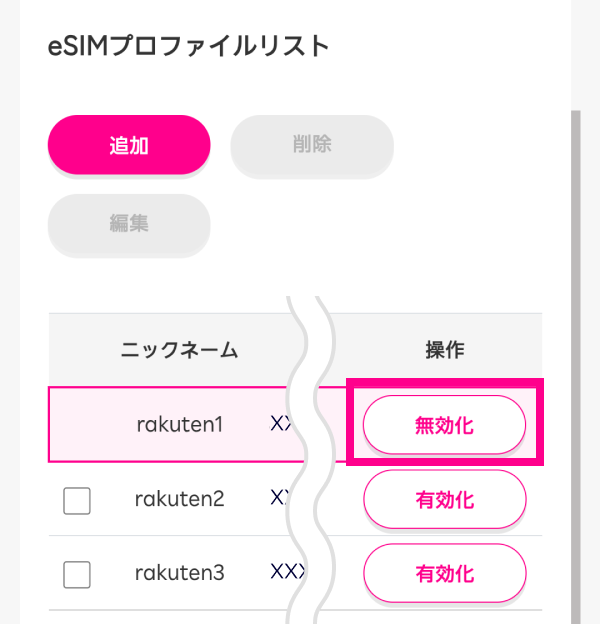Click the ニックネーム column header
This screenshot has width=600, height=624.
[180, 350]
